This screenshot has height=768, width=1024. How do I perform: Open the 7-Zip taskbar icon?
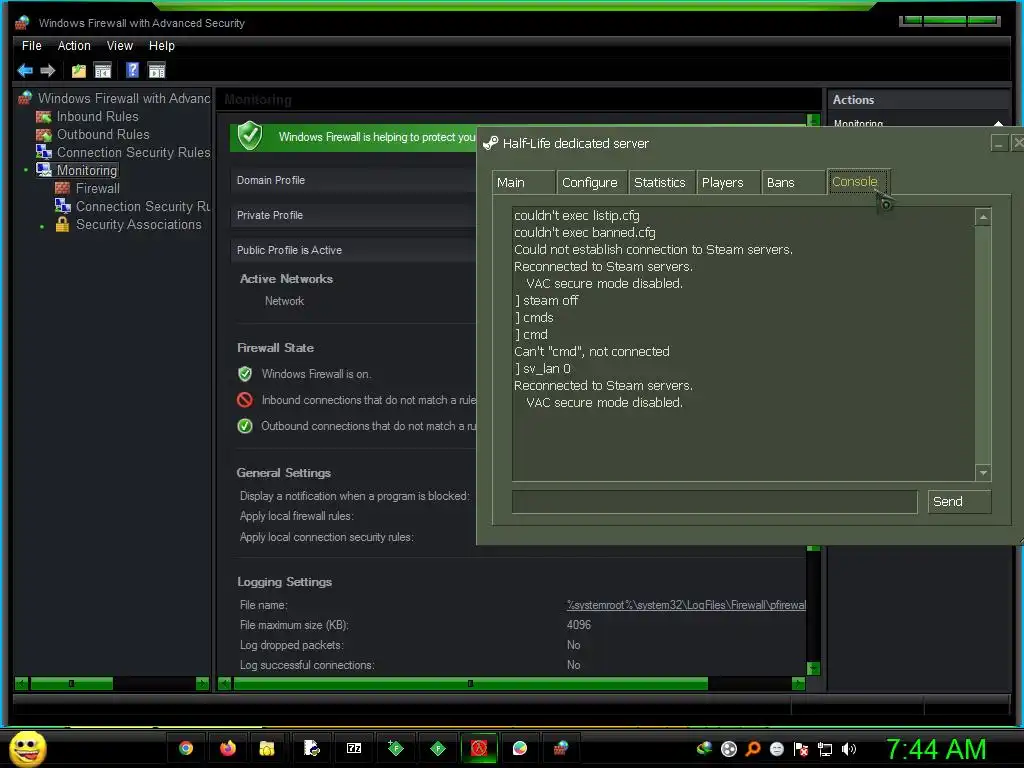pos(354,748)
